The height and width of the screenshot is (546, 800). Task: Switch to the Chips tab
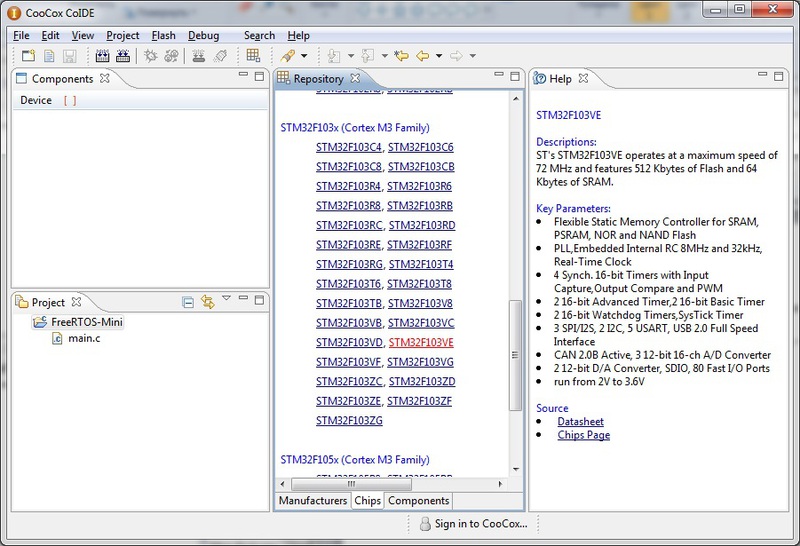click(x=367, y=501)
